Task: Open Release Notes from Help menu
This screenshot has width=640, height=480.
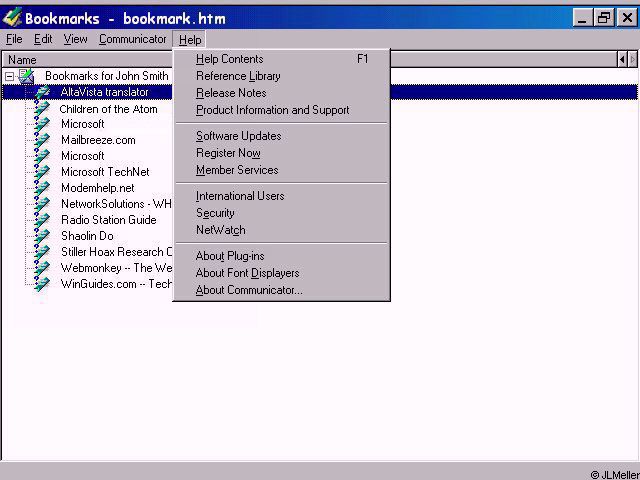Action: tap(282, 93)
